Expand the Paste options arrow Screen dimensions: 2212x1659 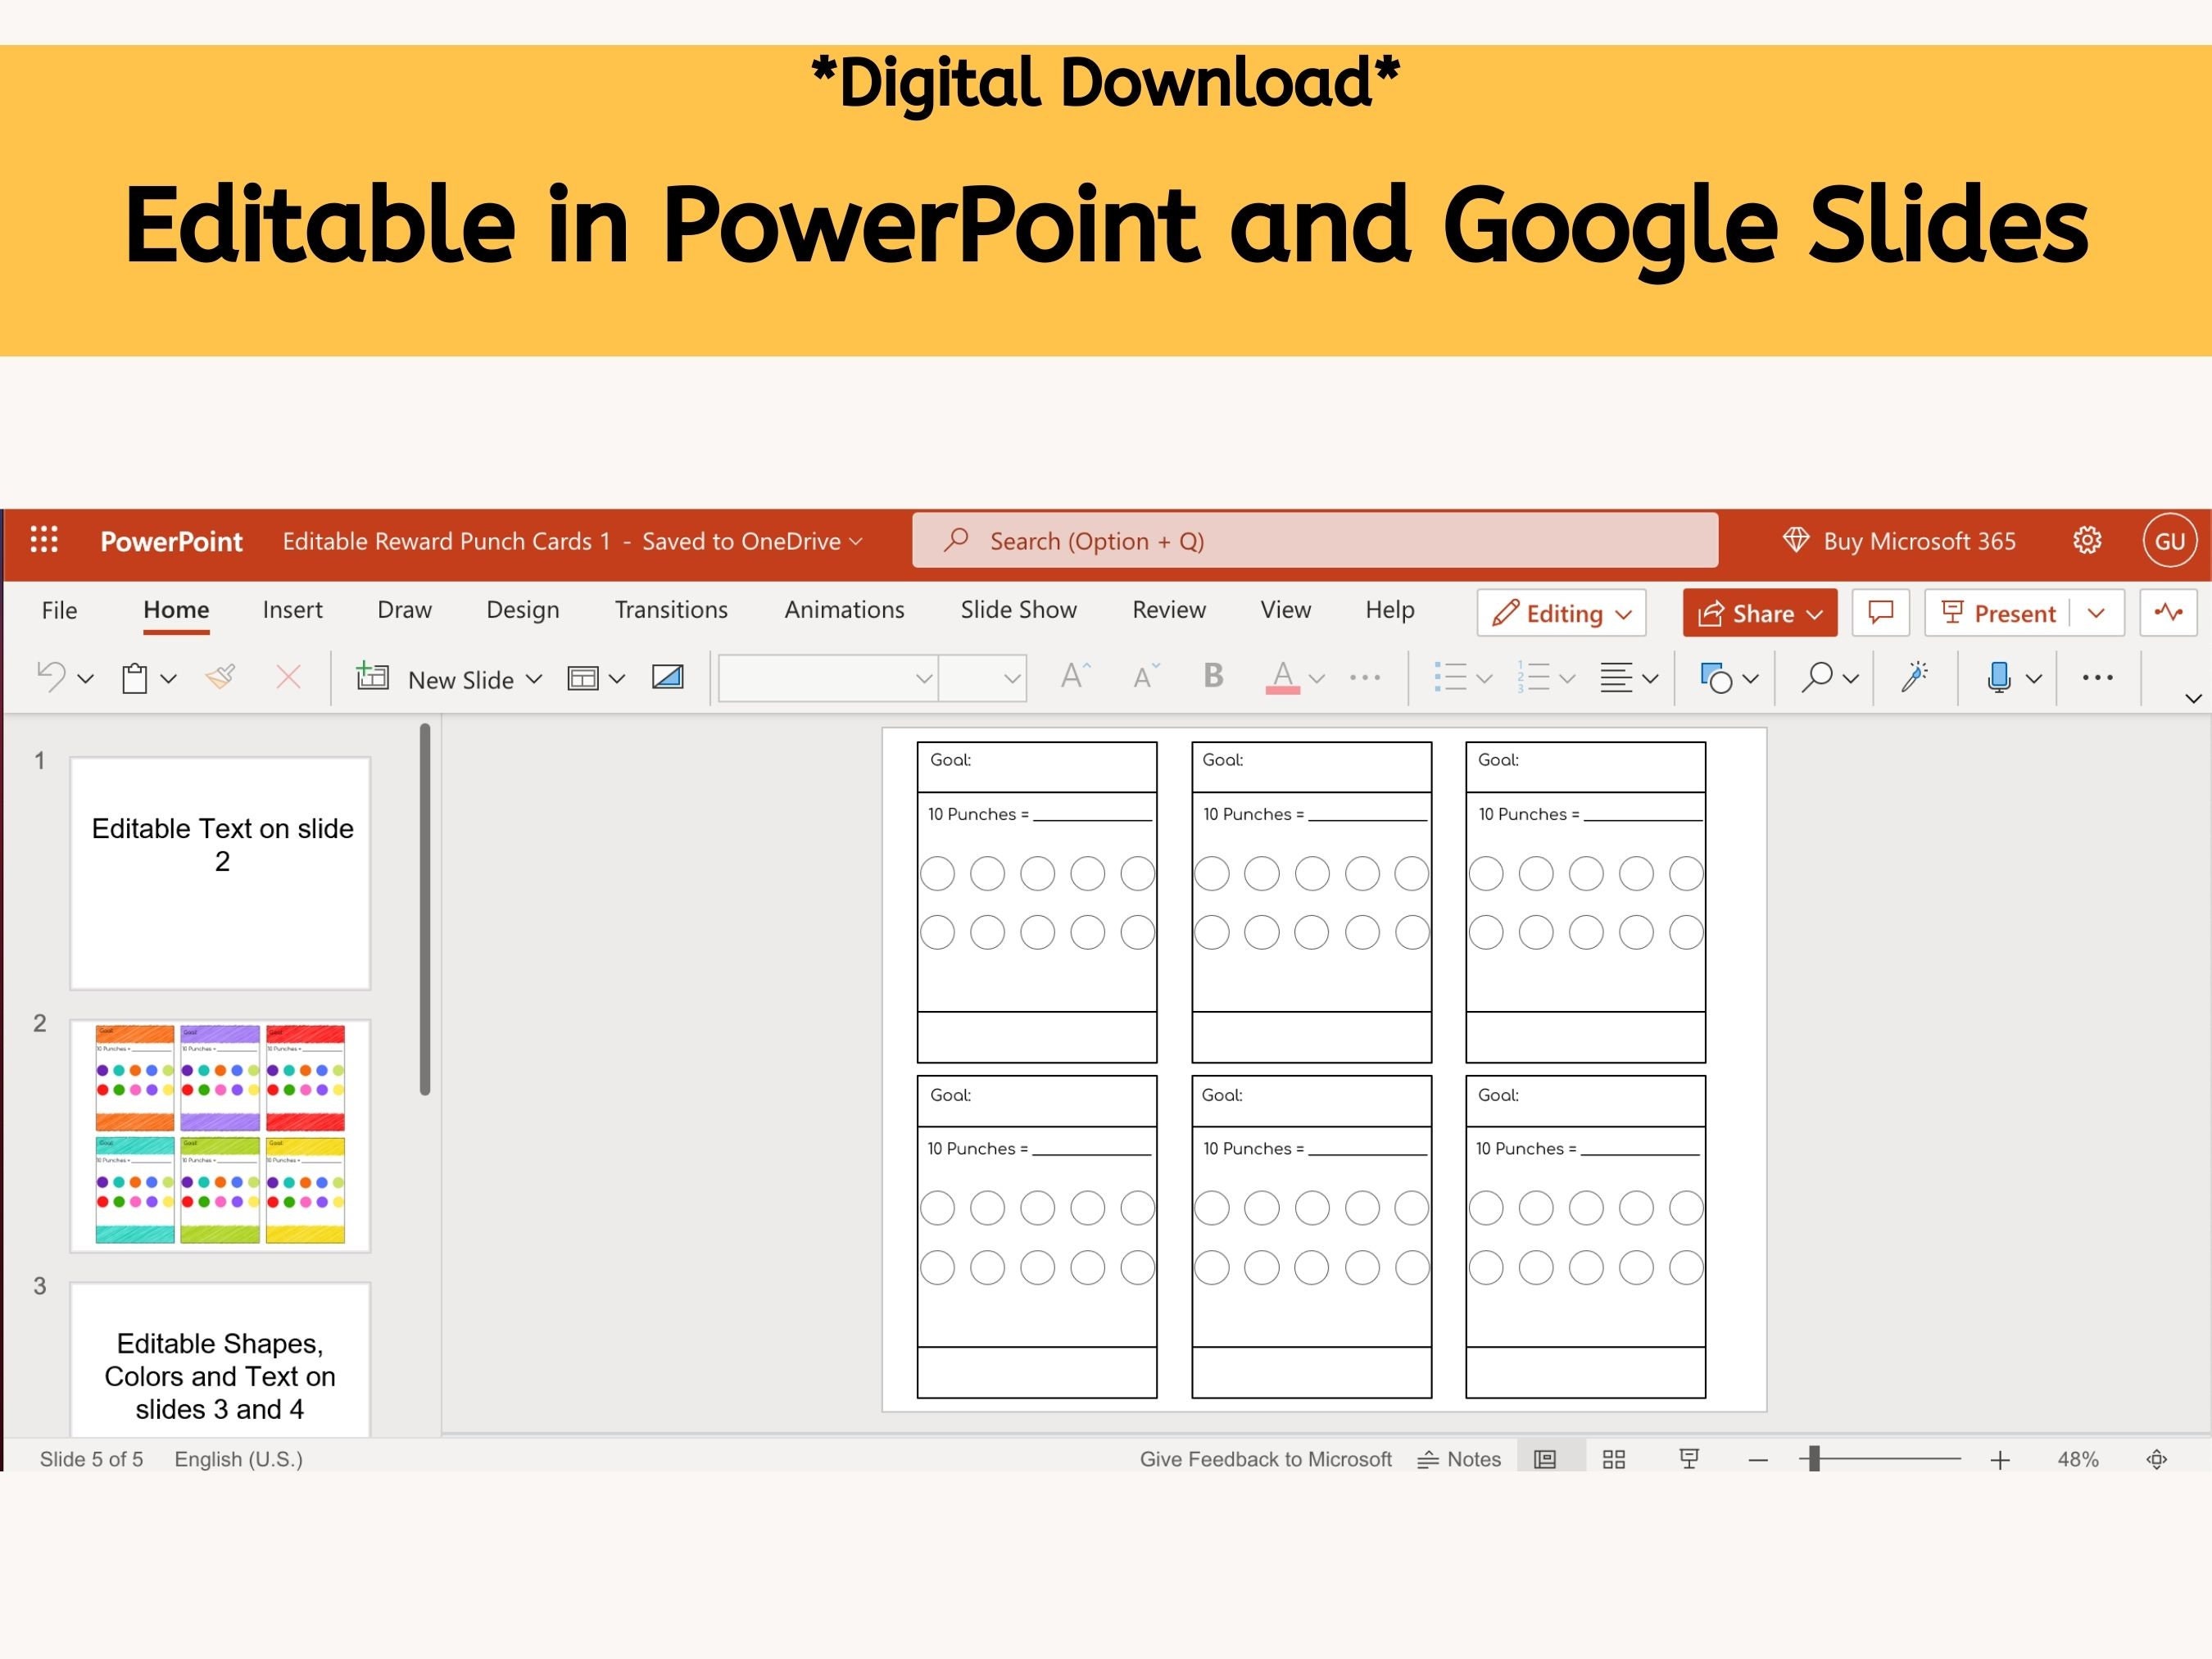coord(169,679)
